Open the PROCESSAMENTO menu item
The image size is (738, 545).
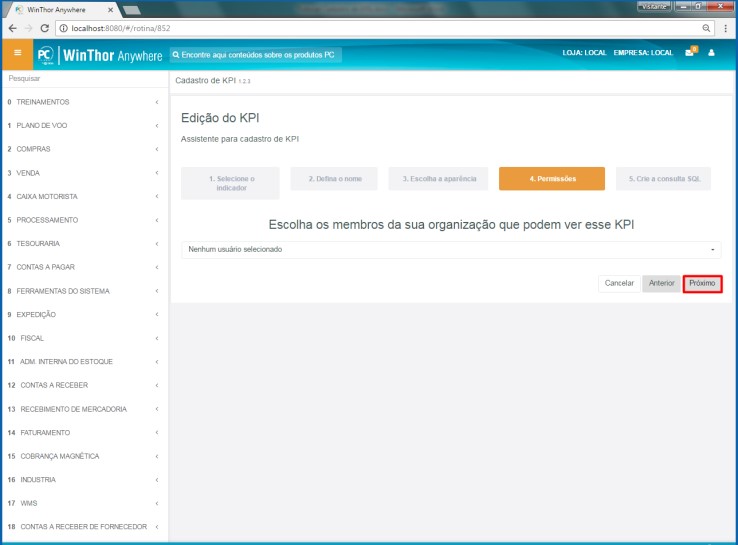[x=84, y=220]
